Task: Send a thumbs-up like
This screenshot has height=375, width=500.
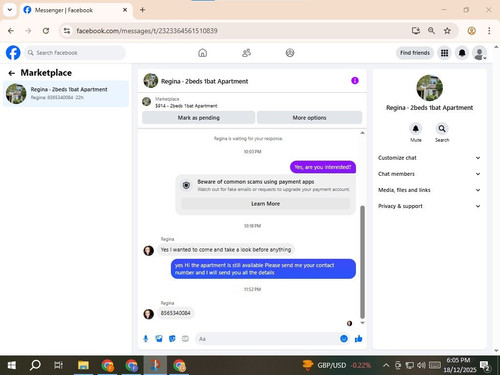Action: [x=359, y=339]
